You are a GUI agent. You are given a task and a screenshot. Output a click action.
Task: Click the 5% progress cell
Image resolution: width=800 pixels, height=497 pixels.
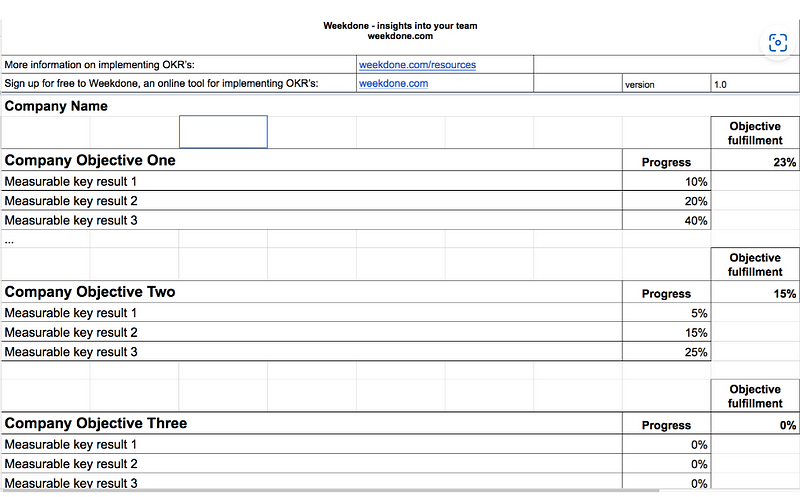(666, 313)
